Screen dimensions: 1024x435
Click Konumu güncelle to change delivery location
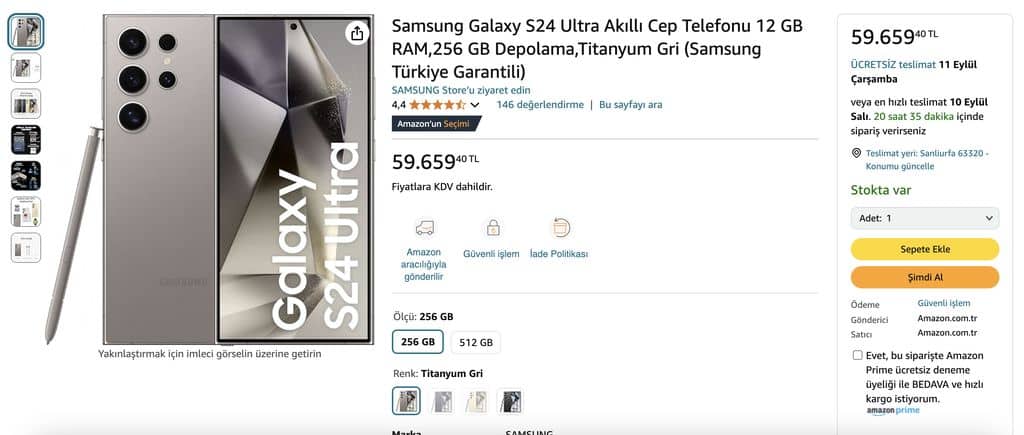click(891, 167)
